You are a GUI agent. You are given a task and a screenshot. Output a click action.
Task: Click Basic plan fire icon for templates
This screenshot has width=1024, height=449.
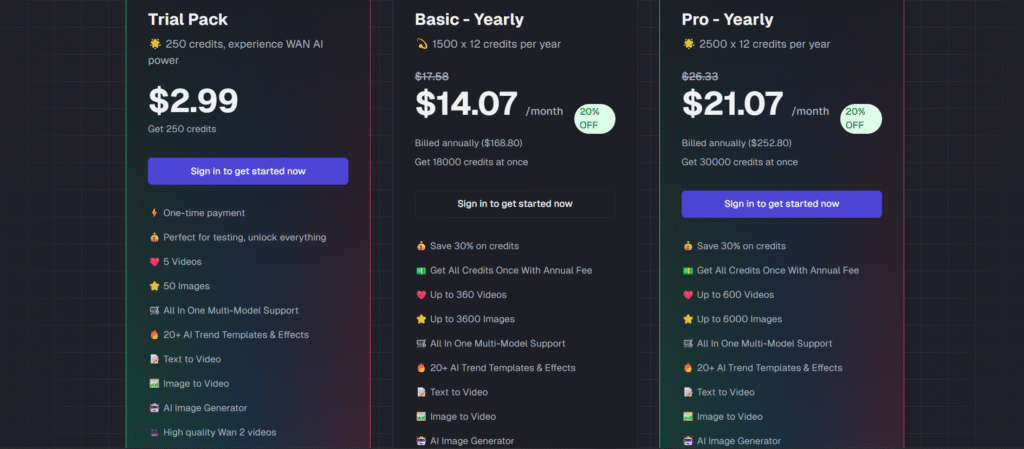coord(421,368)
